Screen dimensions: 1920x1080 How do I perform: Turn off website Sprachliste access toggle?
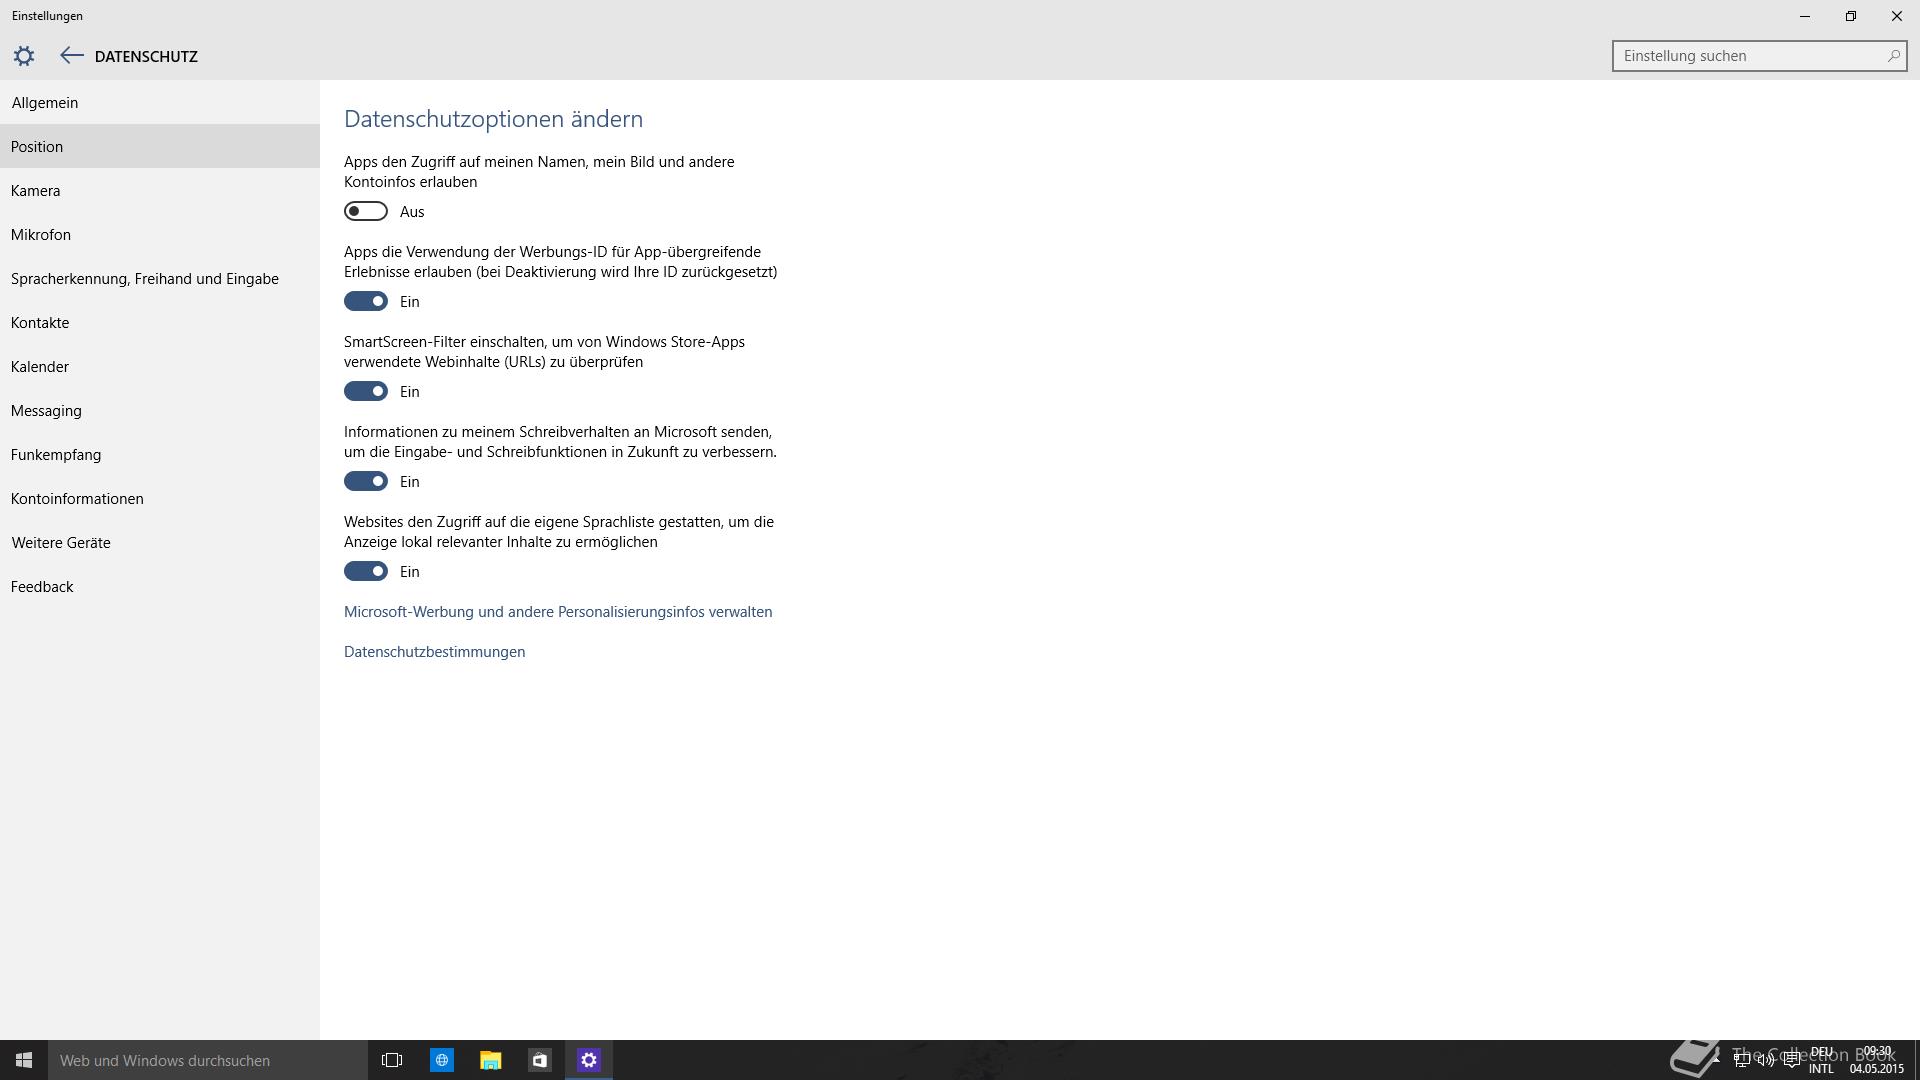pos(366,571)
